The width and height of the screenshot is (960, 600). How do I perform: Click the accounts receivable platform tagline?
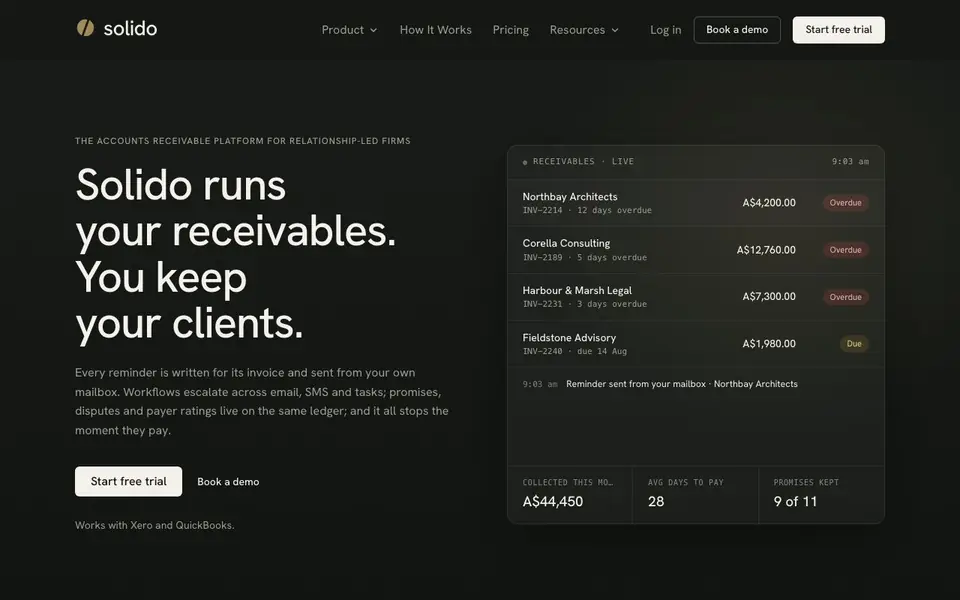pyautogui.click(x=242, y=141)
